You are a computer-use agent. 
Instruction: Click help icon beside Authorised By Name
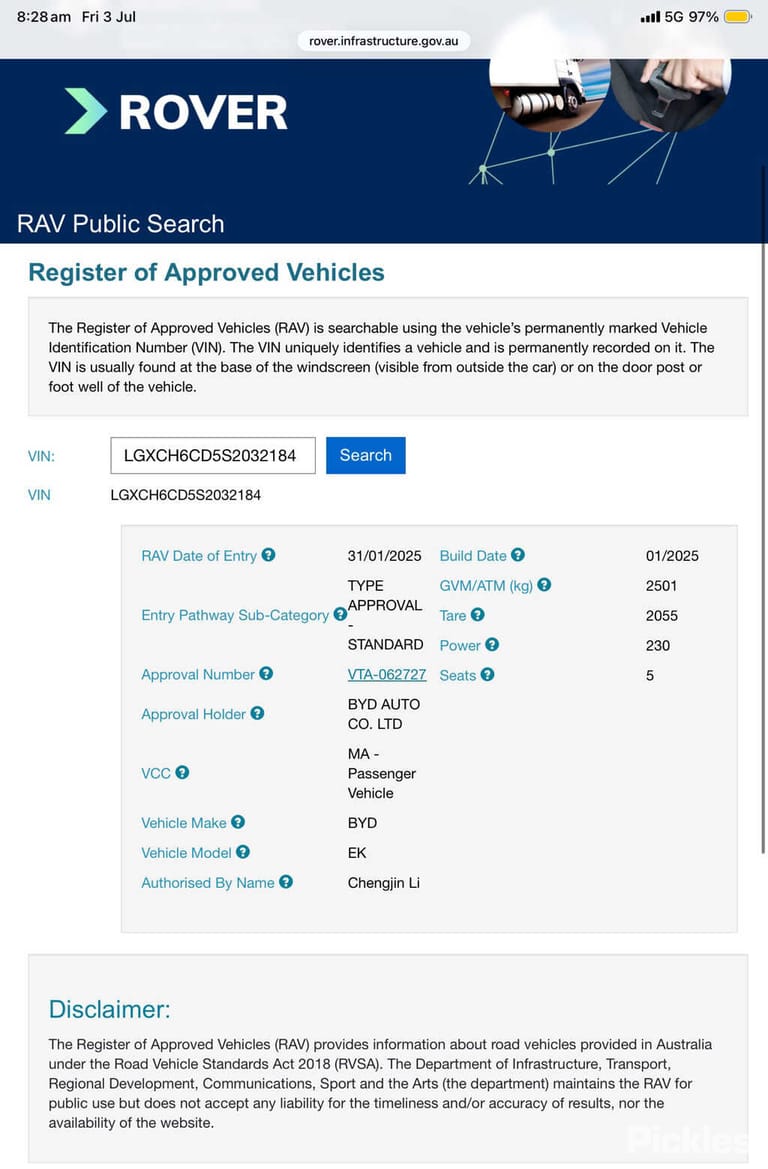pos(286,881)
